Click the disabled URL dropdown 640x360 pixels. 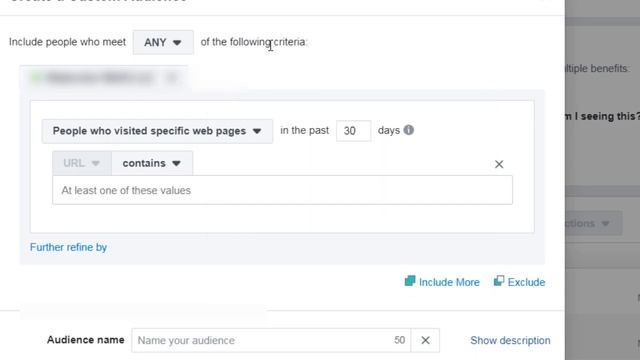click(82, 163)
